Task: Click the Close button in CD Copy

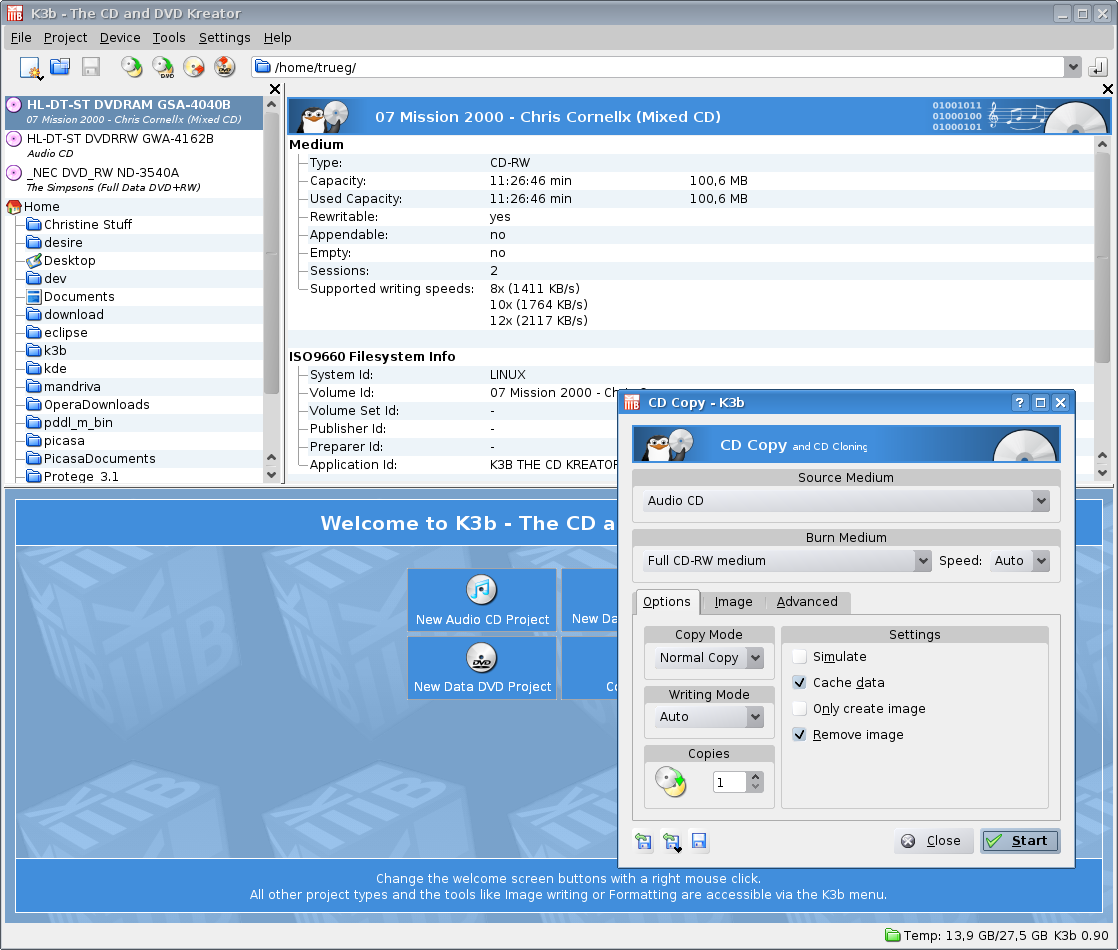Action: (x=931, y=841)
